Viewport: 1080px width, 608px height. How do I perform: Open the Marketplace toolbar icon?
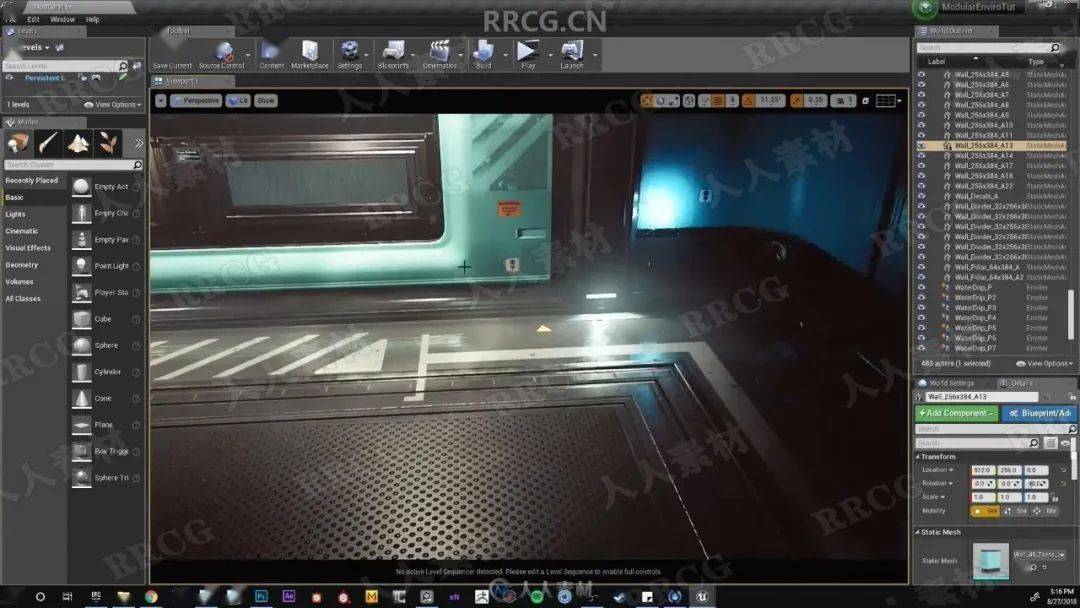point(310,54)
